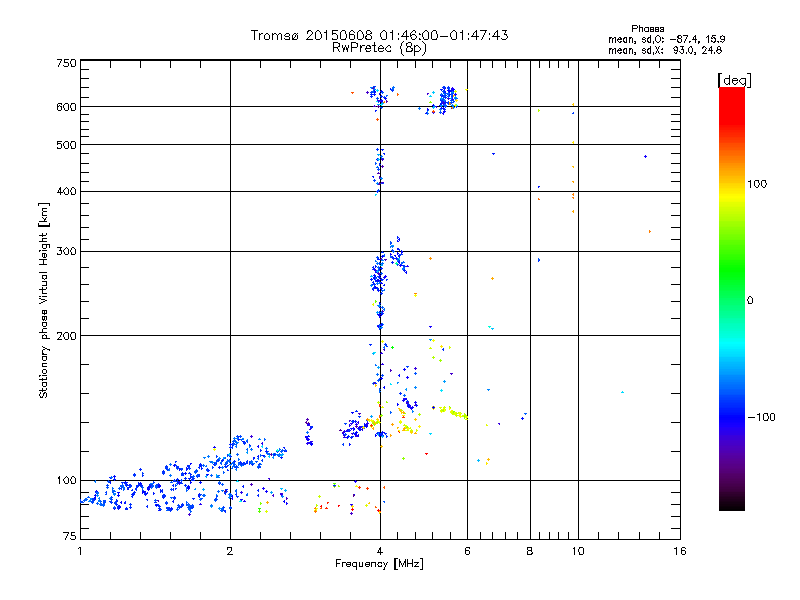Click the y-axis tick label '75'
The height and width of the screenshot is (600, 800).
pyautogui.click(x=70, y=536)
